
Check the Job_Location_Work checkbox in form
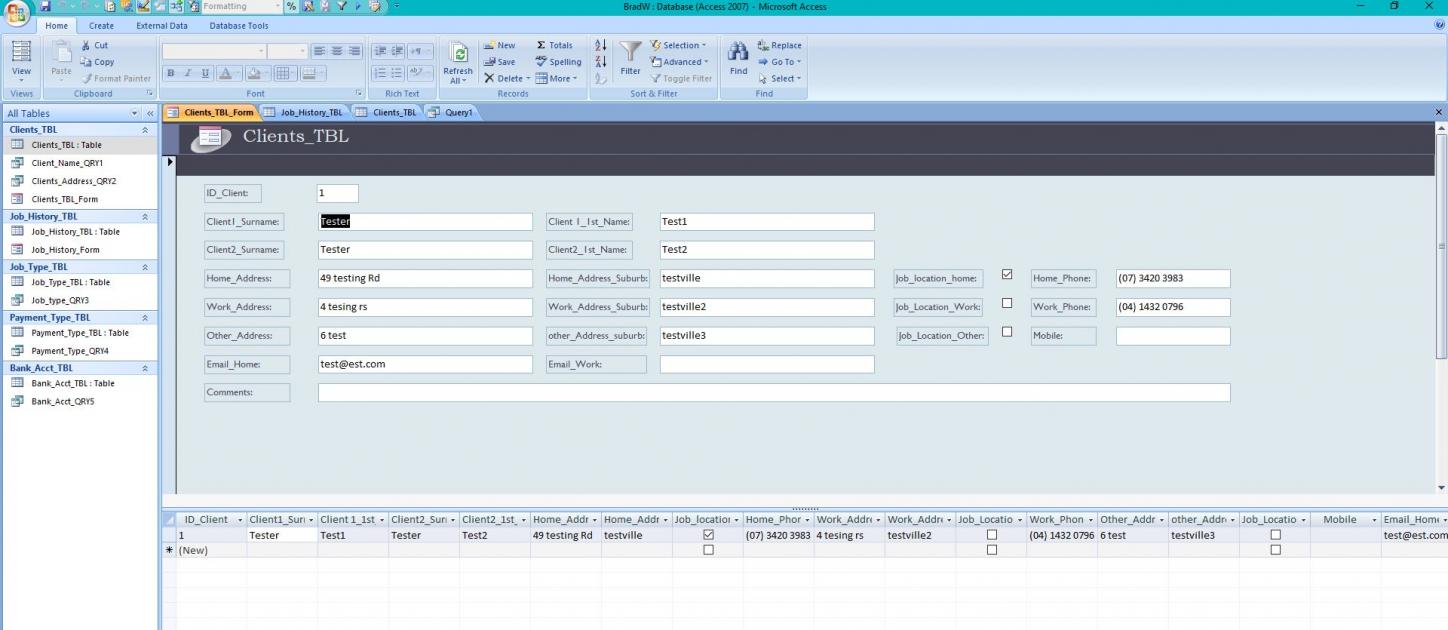(1007, 304)
